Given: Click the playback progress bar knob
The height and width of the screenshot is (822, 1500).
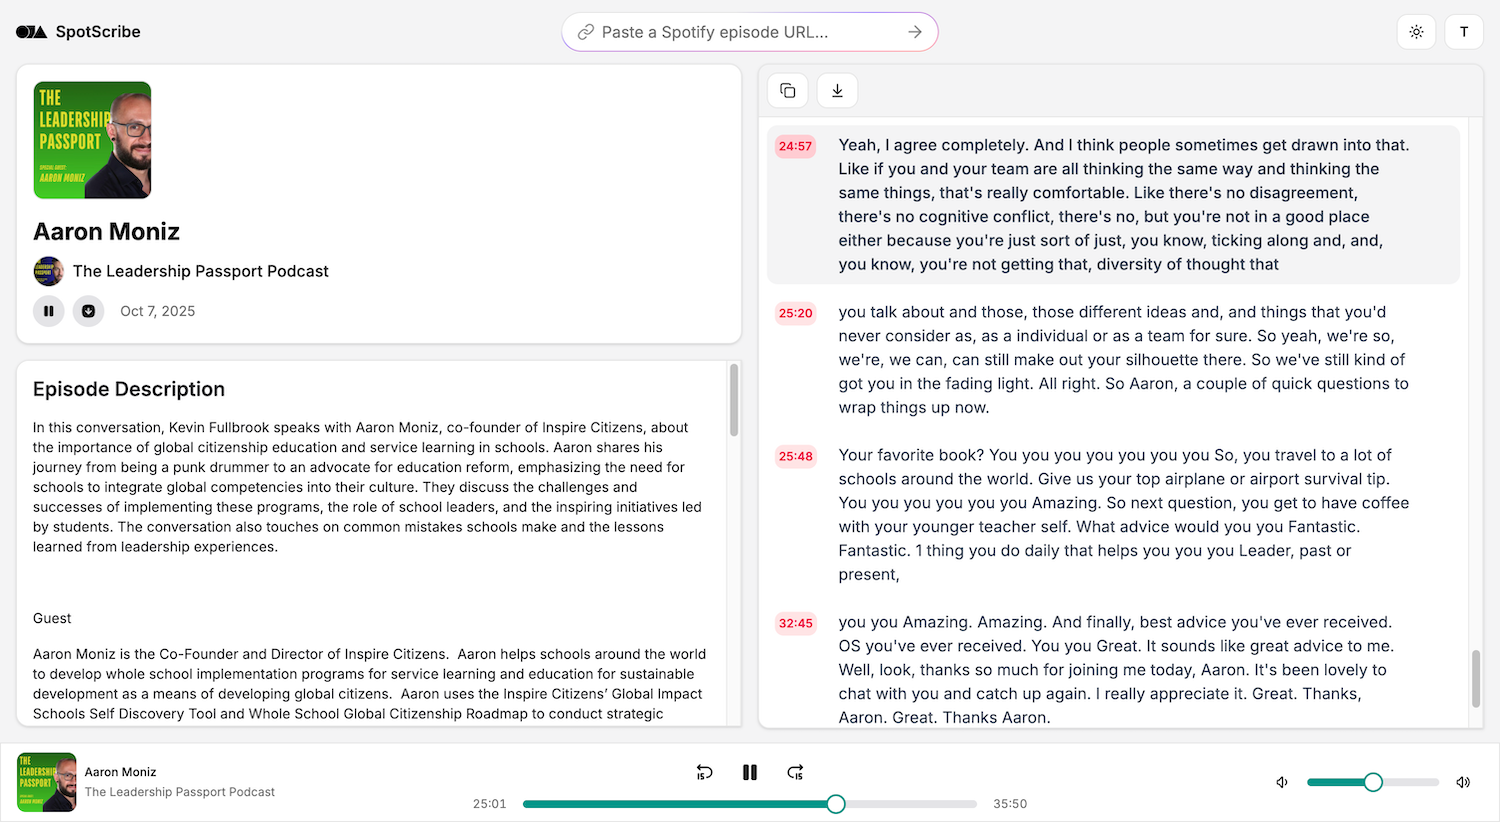Looking at the screenshot, I should coord(836,804).
